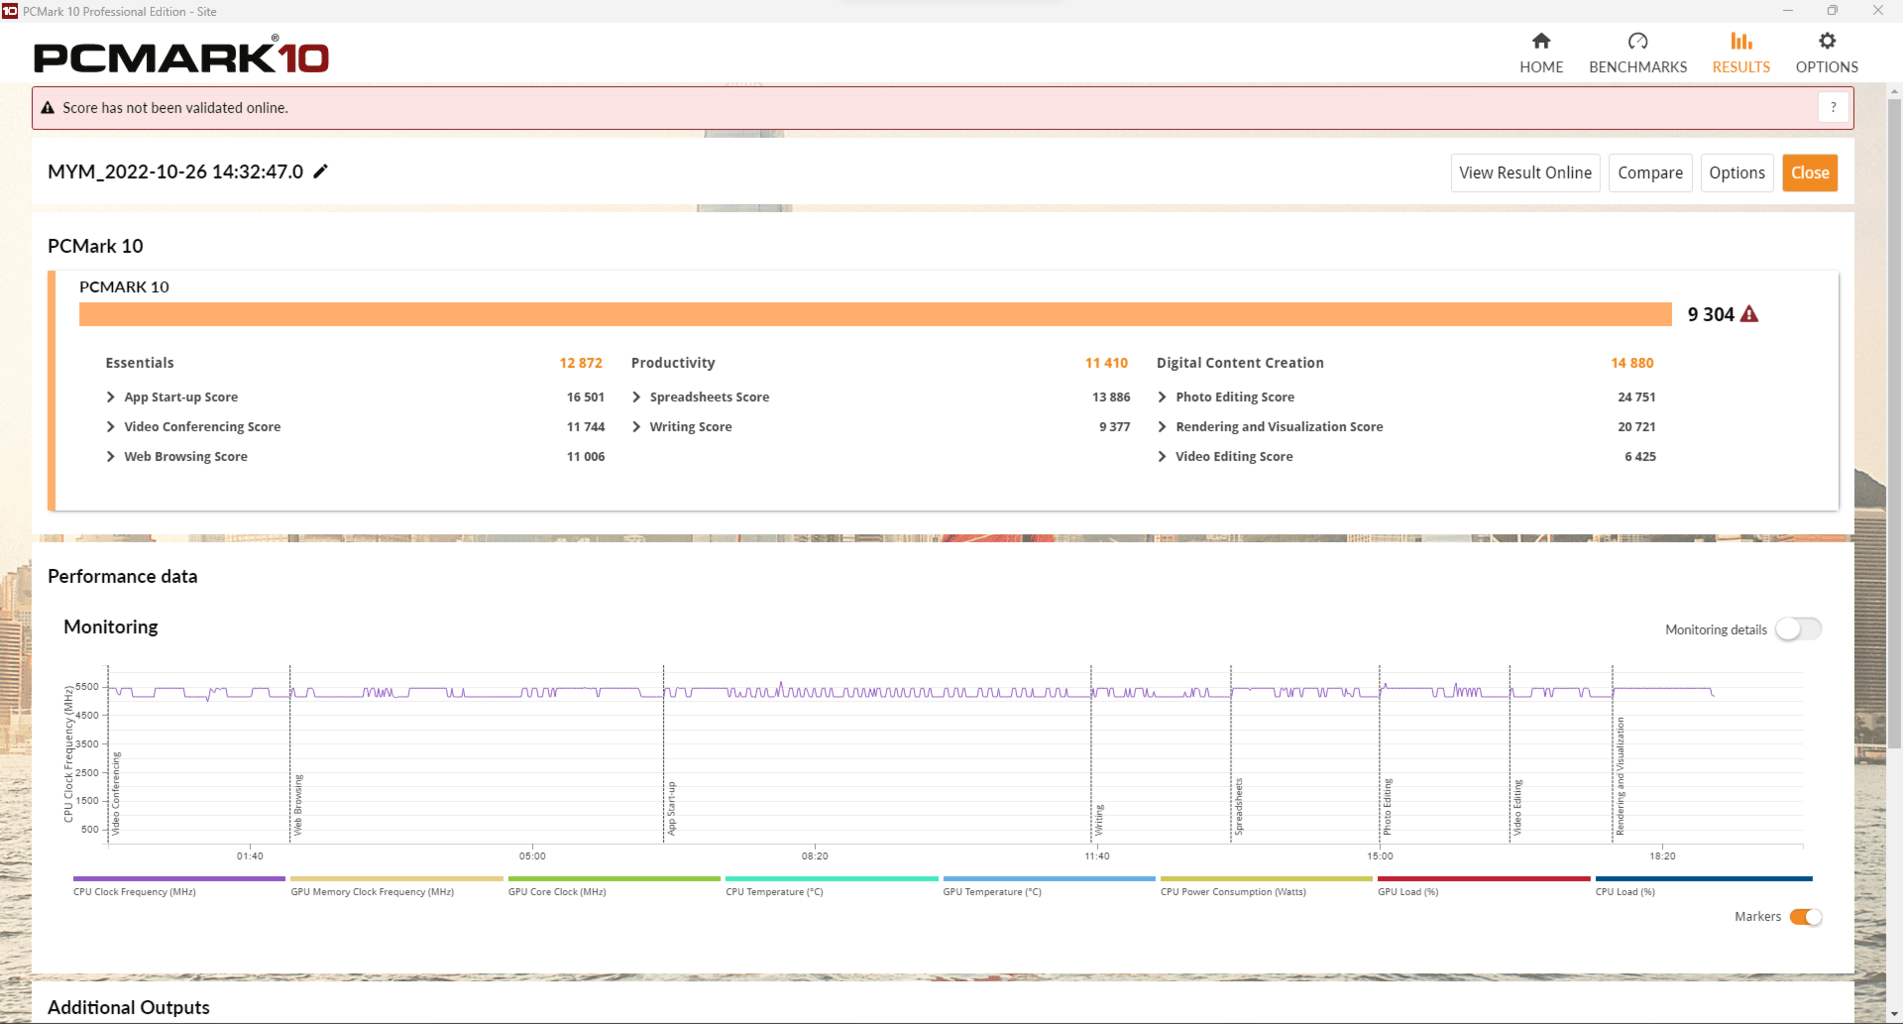Click the Video Editing value 6 425
Screen dimensions: 1903x1024
[1640, 457]
